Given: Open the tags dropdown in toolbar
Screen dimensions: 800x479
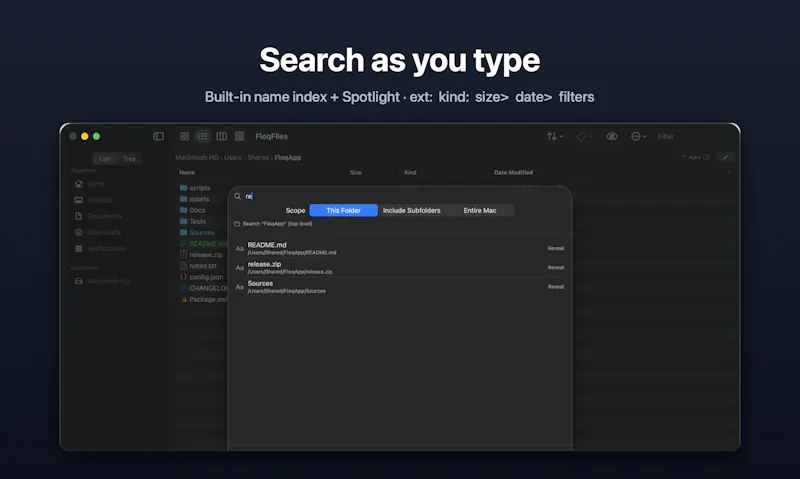Looking at the screenshot, I should 584,136.
